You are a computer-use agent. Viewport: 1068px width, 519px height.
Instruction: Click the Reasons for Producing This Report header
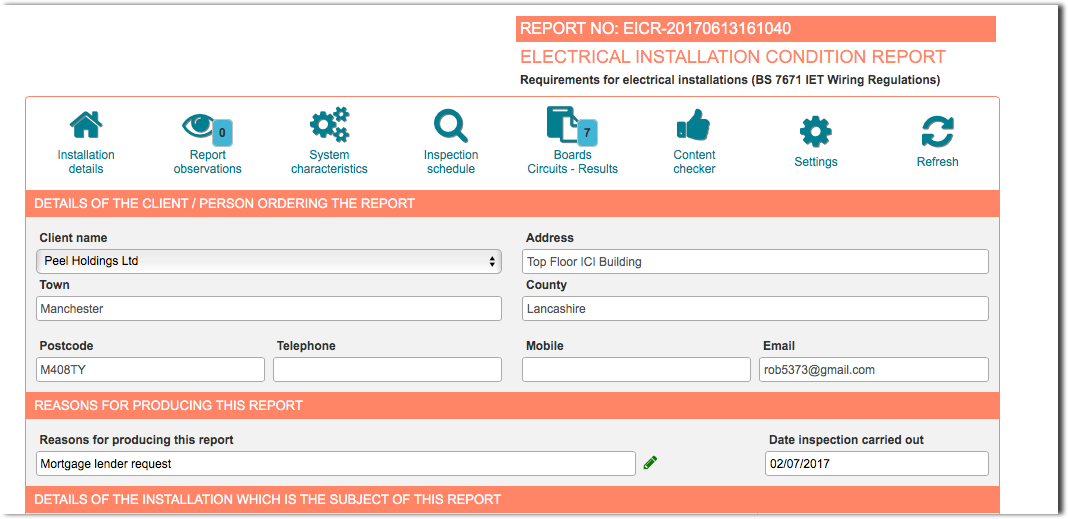pos(512,405)
